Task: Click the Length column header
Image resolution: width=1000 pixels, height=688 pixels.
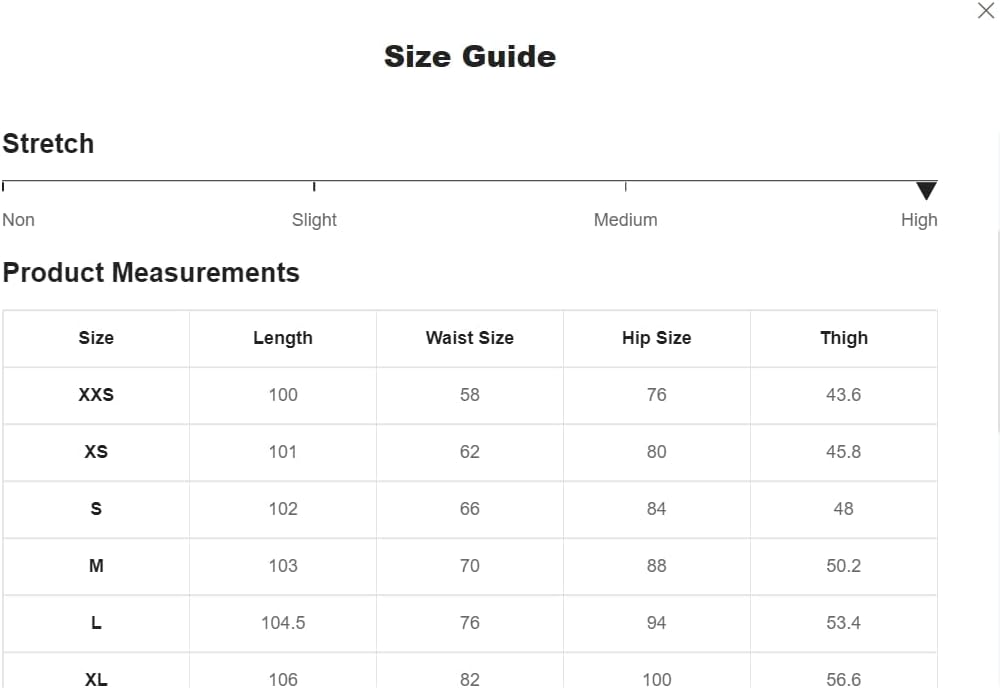Action: click(283, 338)
